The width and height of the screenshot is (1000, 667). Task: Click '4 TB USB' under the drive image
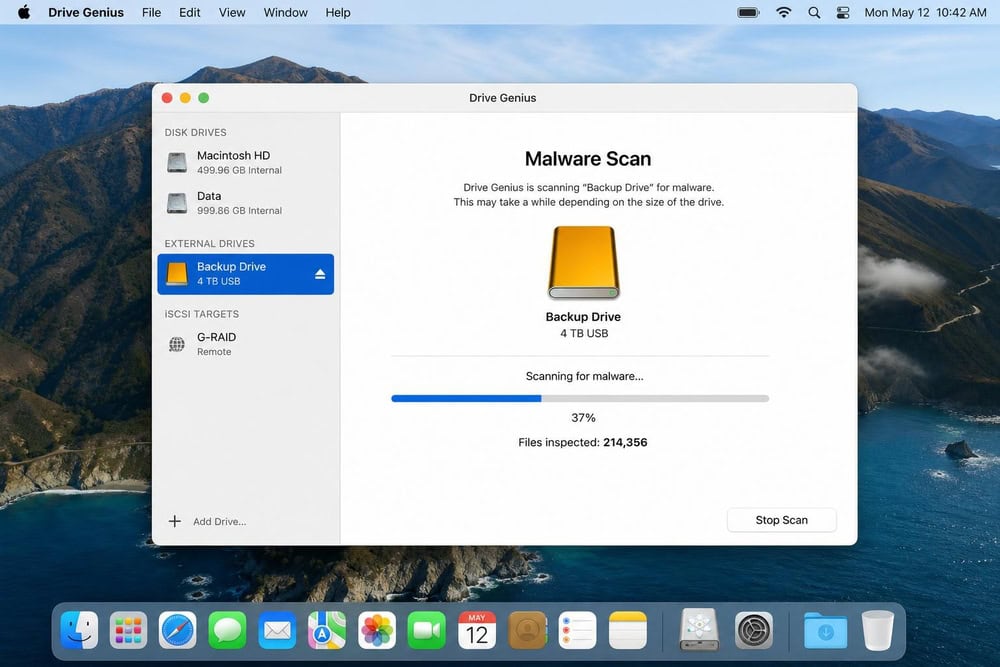[x=584, y=334]
